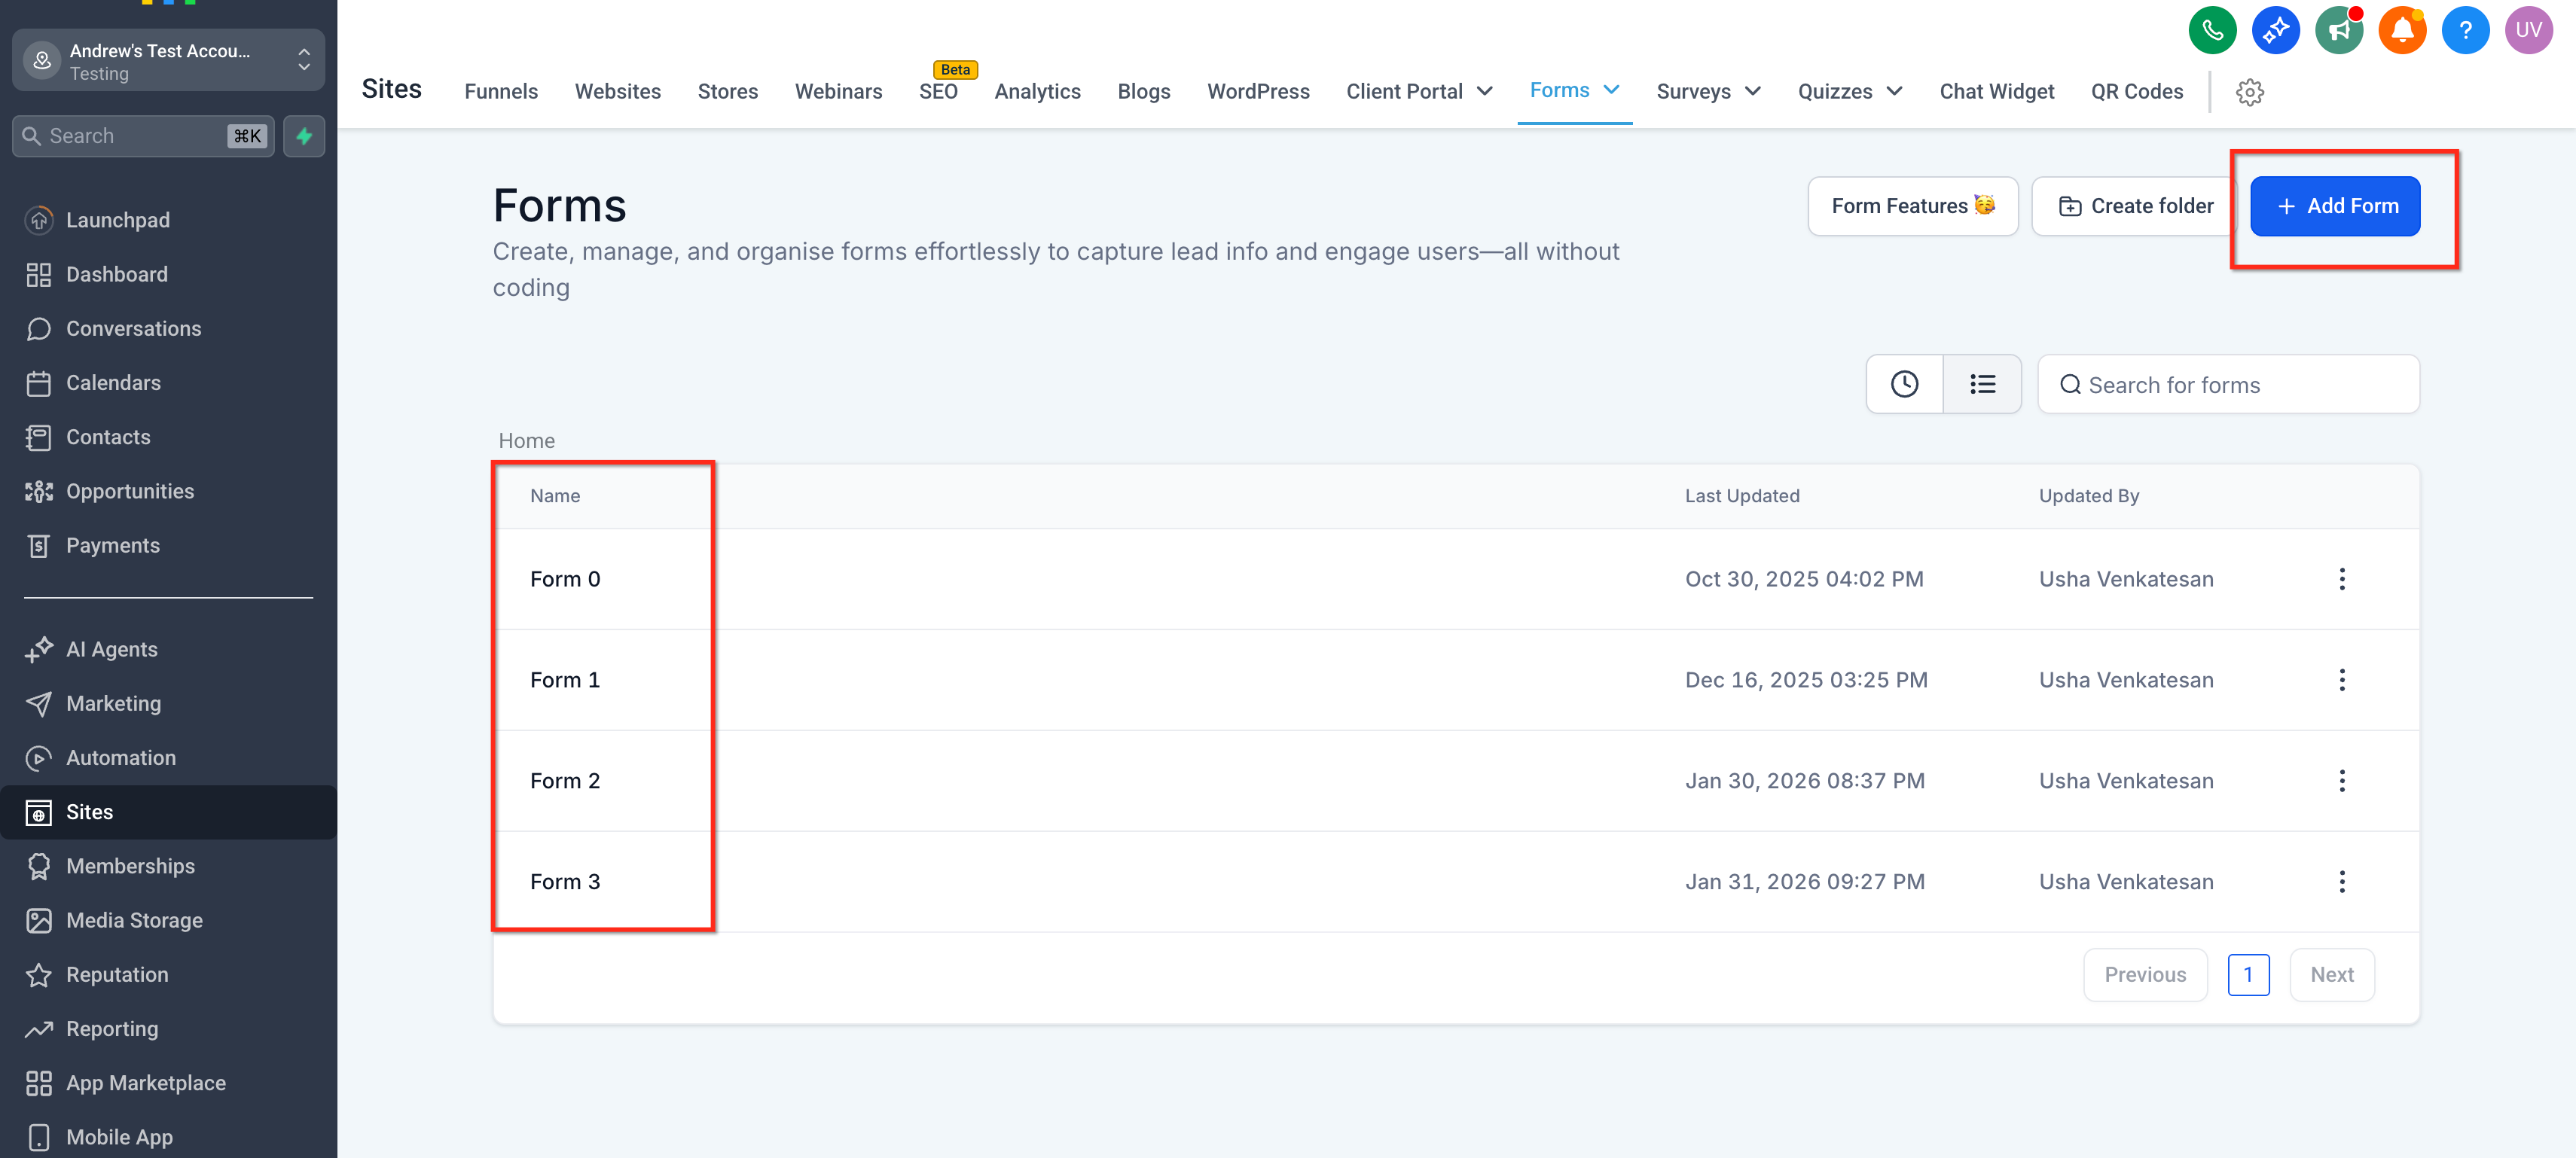This screenshot has height=1158, width=2576.
Task: Click the green lightning quick actions button
Action: tap(304, 136)
